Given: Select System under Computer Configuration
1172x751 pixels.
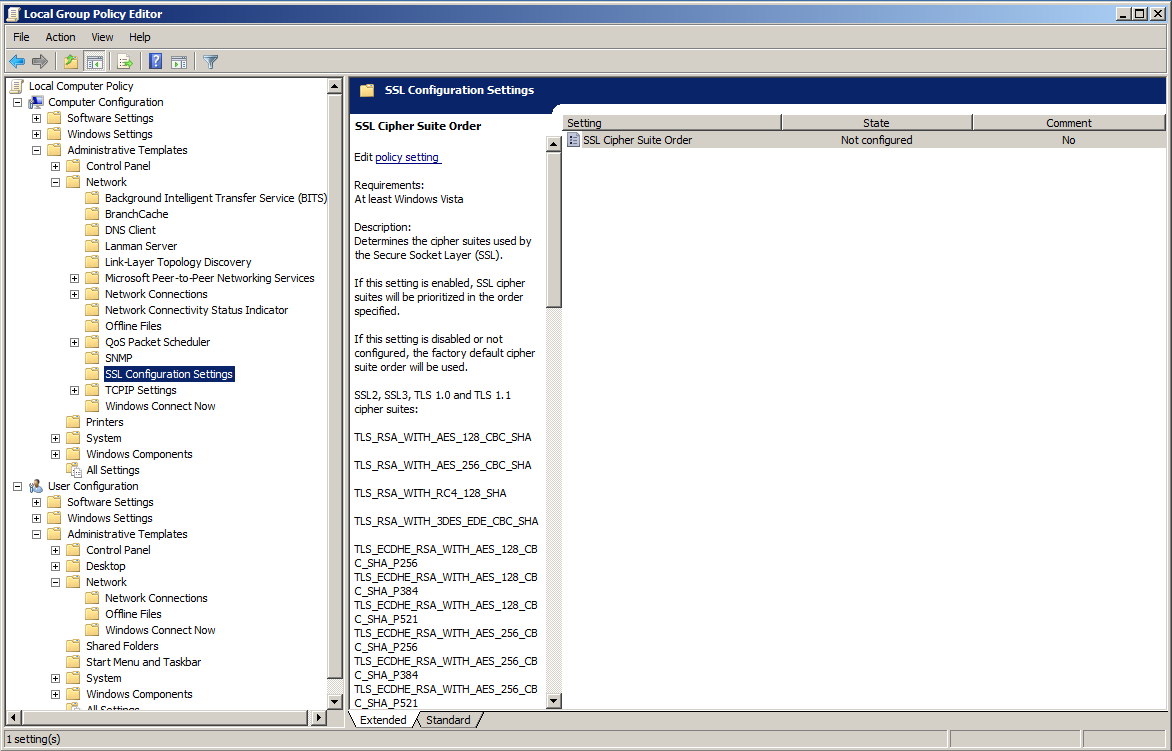Looking at the screenshot, I should [x=103, y=438].
